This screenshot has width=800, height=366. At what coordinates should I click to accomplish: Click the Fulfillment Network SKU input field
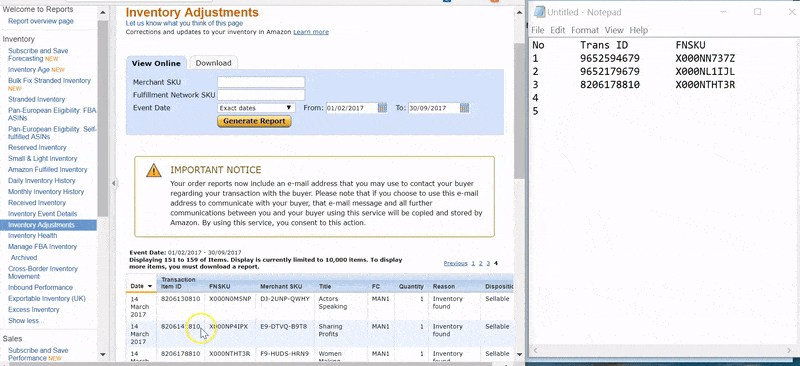(x=261, y=95)
